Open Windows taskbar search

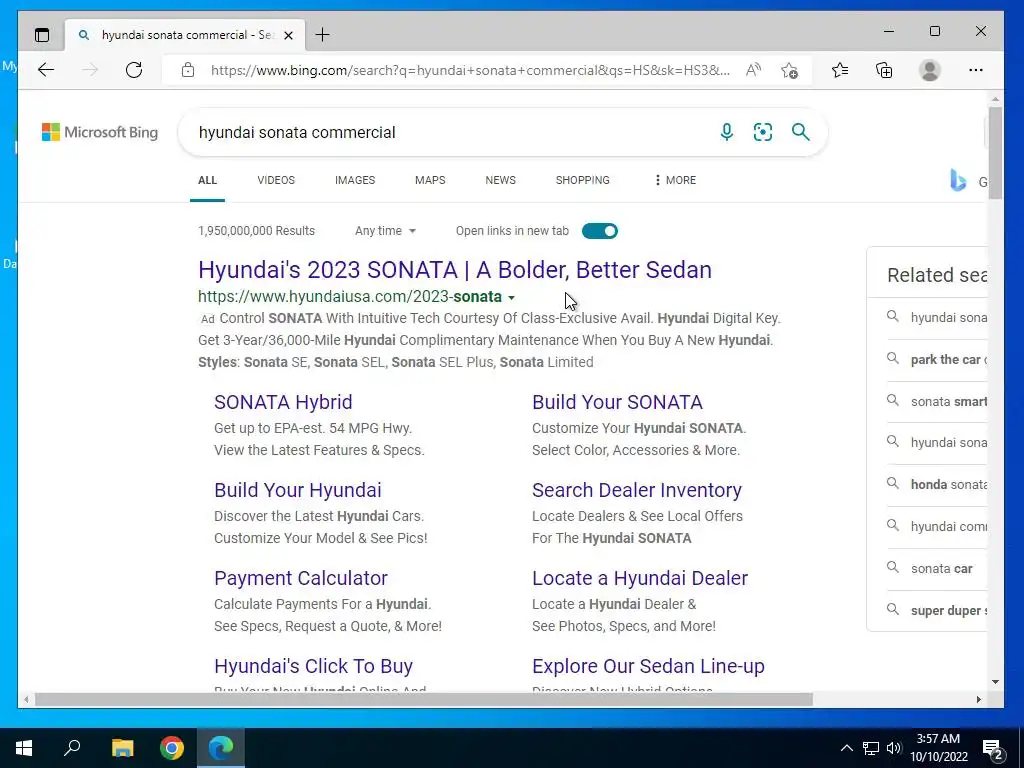[x=72, y=748]
